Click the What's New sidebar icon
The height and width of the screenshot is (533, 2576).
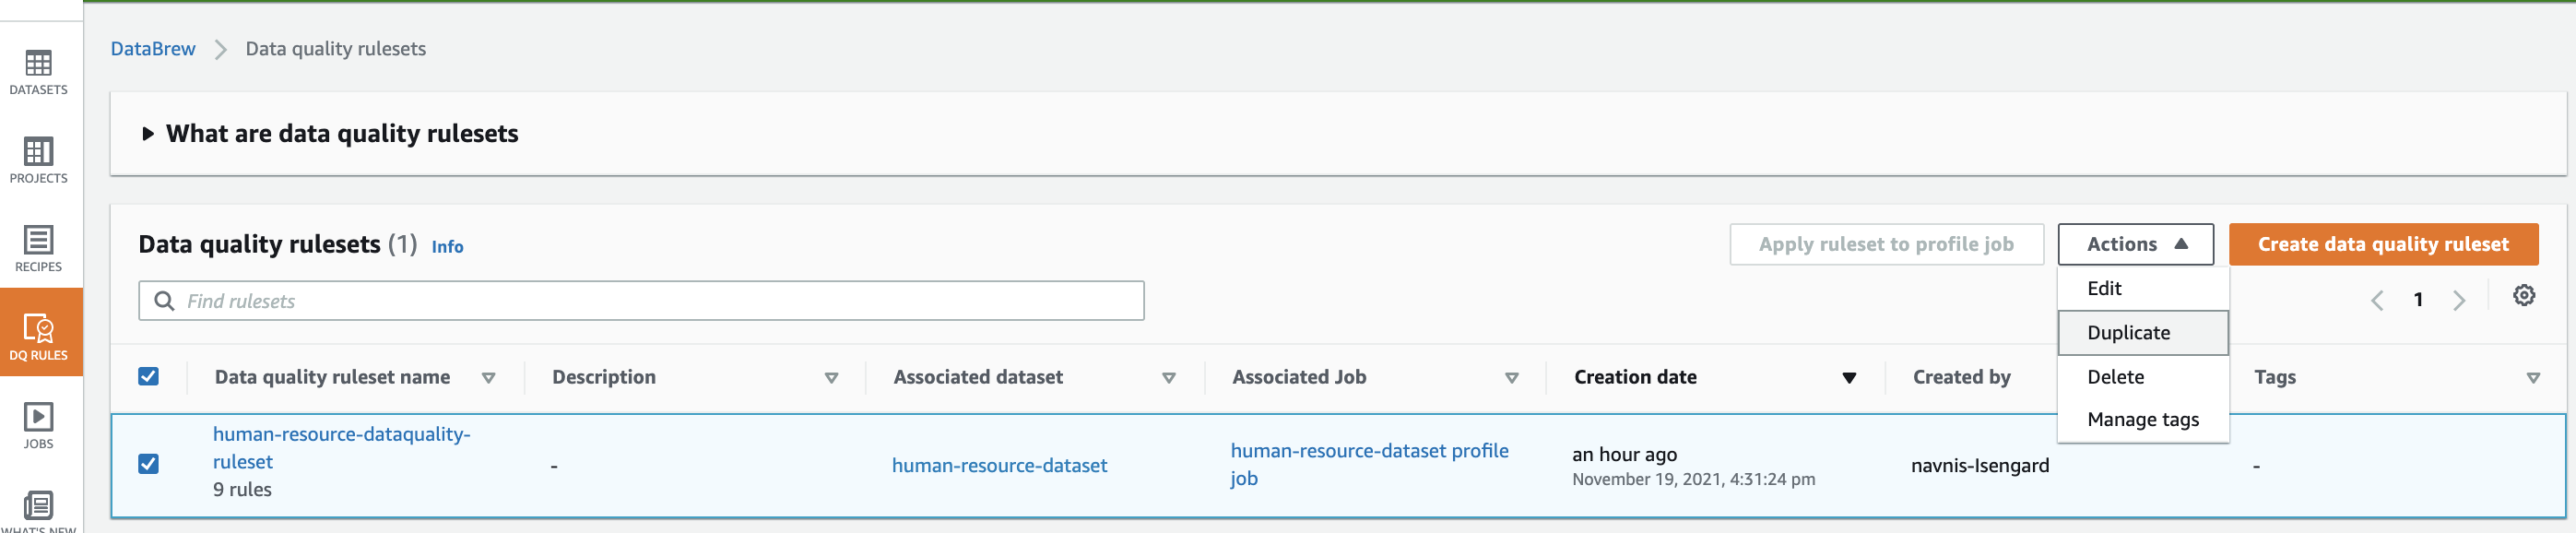point(39,508)
